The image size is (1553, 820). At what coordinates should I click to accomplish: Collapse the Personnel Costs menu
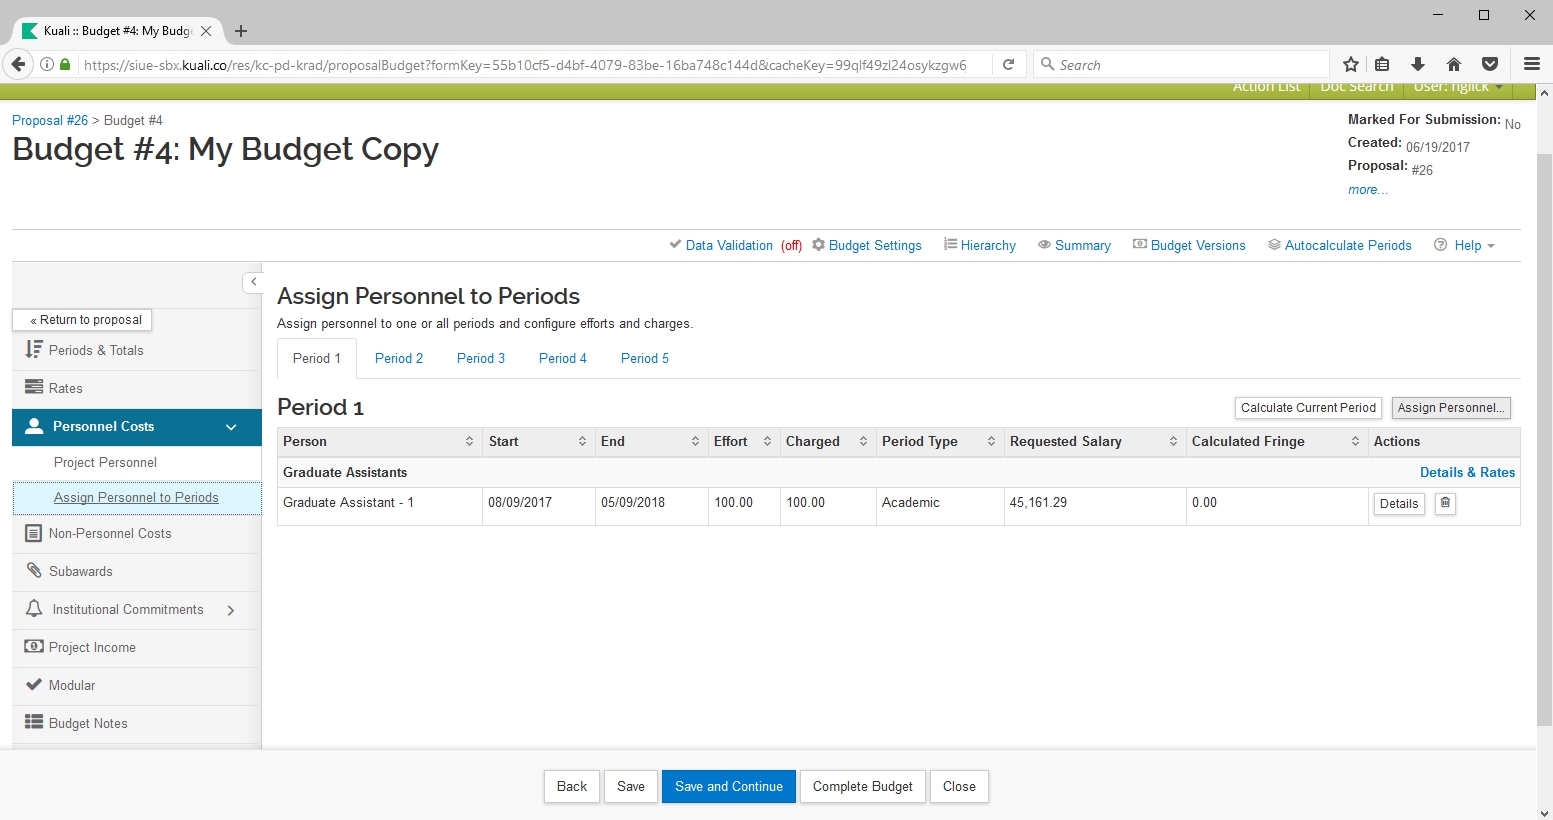pos(231,427)
